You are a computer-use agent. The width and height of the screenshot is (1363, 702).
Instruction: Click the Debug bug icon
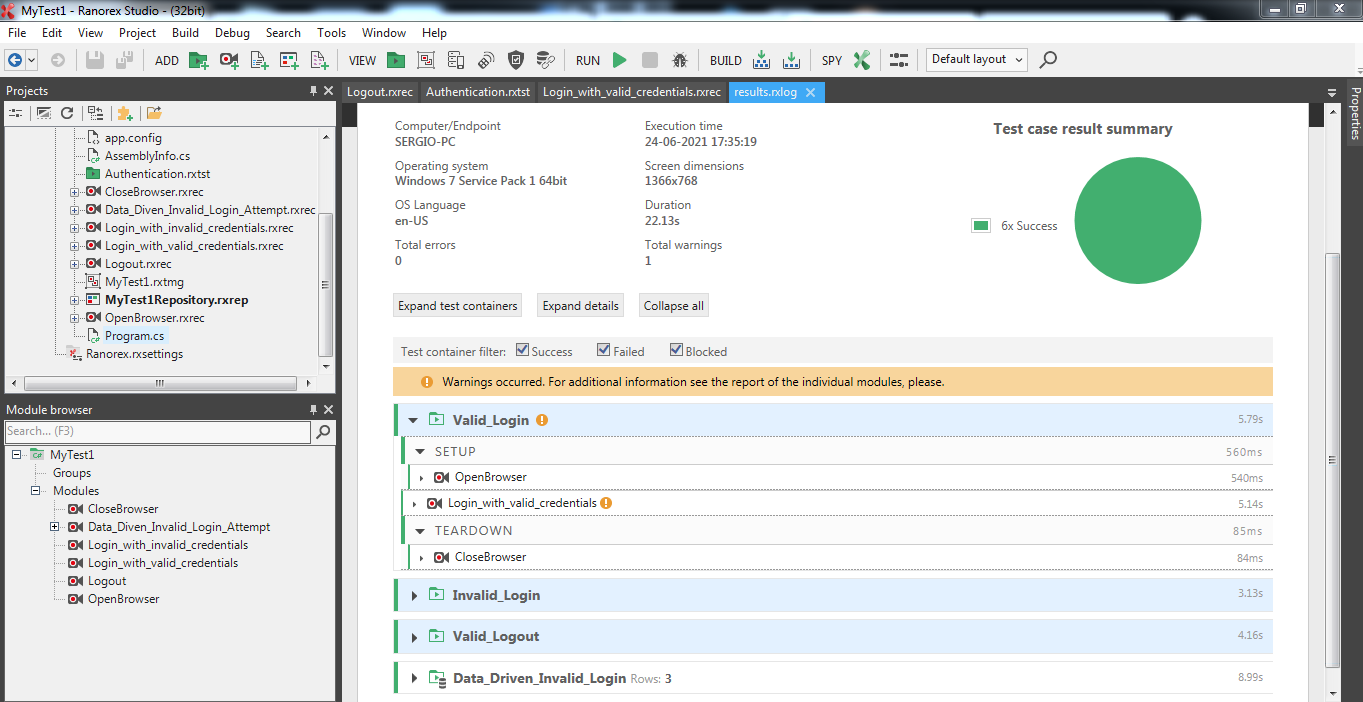tap(680, 60)
